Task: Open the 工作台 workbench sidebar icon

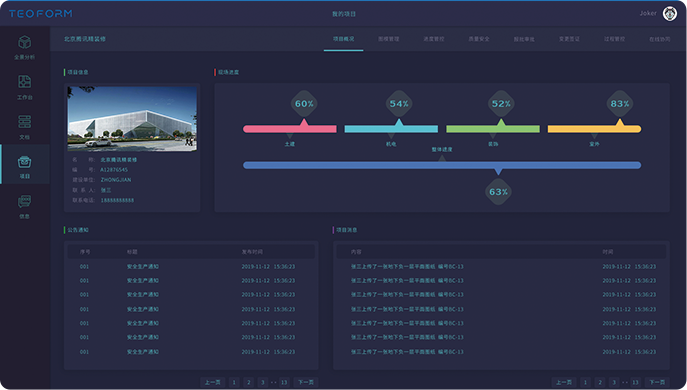Action: (25, 82)
